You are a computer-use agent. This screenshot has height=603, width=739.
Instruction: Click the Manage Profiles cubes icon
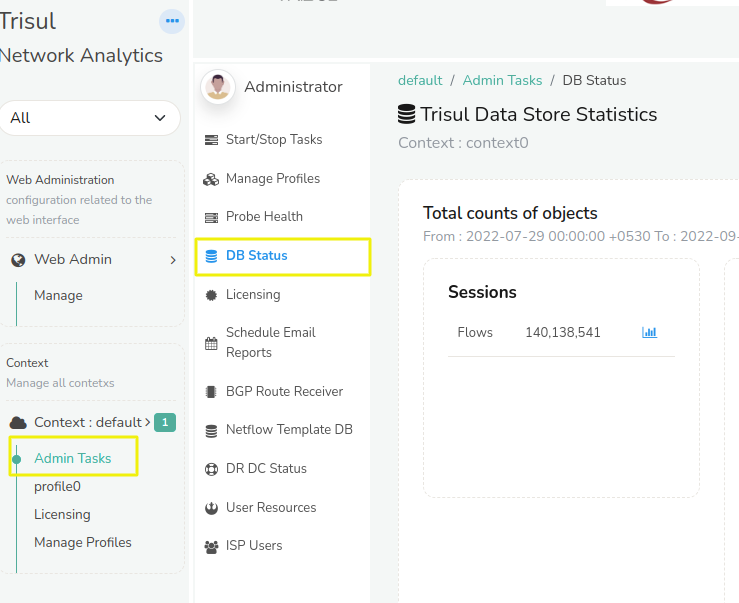(x=211, y=180)
